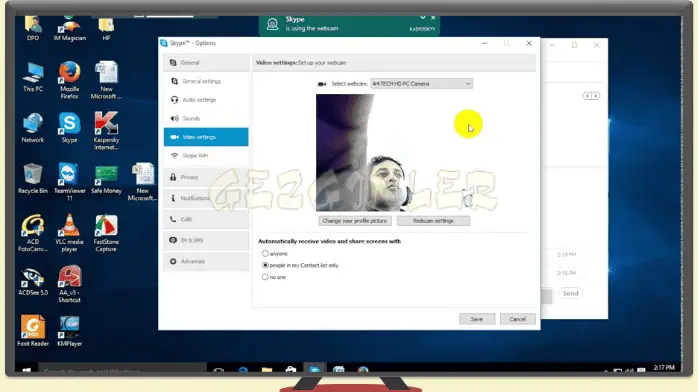
Task: Open Skype WiFi settings
Action: point(206,156)
